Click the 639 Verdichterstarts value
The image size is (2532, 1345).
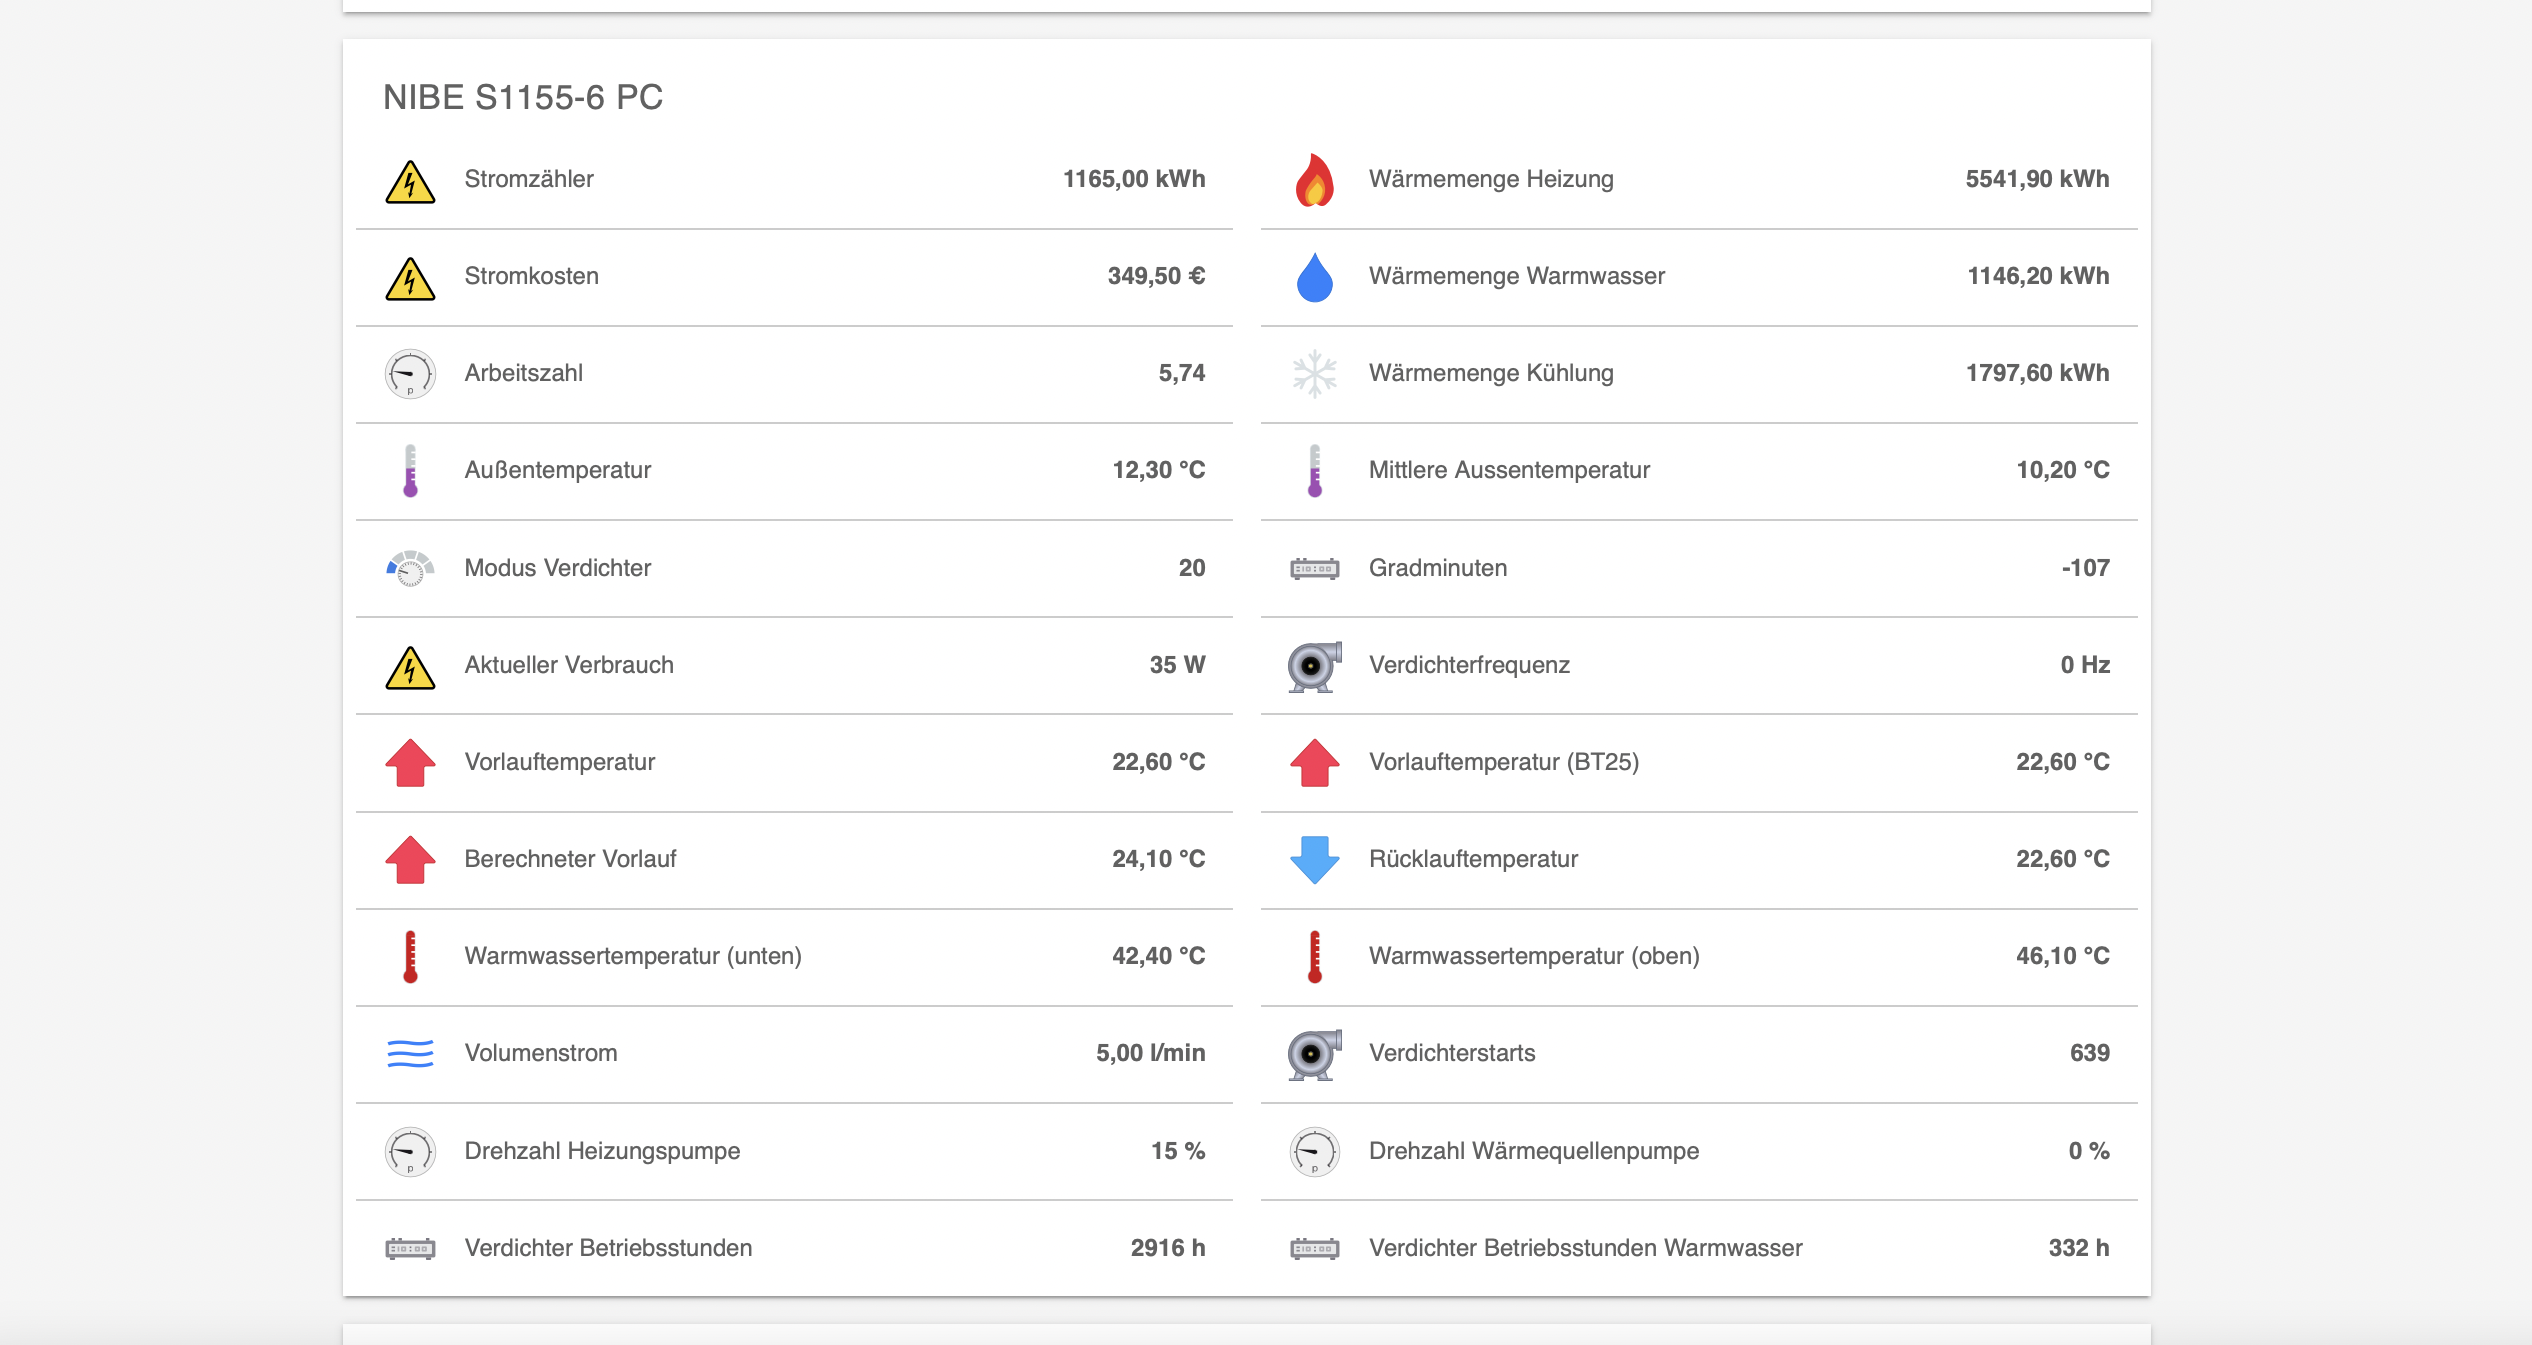[x=2090, y=1053]
